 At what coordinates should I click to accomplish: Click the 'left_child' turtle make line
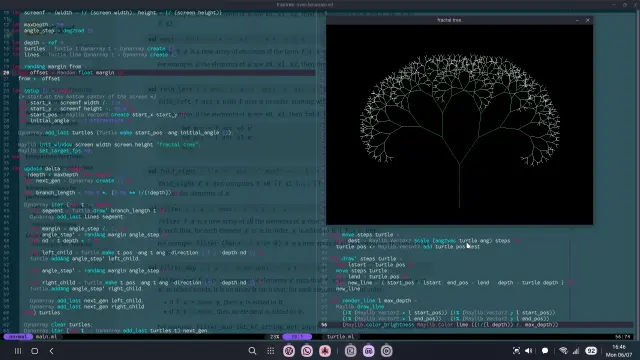pyautogui.click(x=147, y=253)
